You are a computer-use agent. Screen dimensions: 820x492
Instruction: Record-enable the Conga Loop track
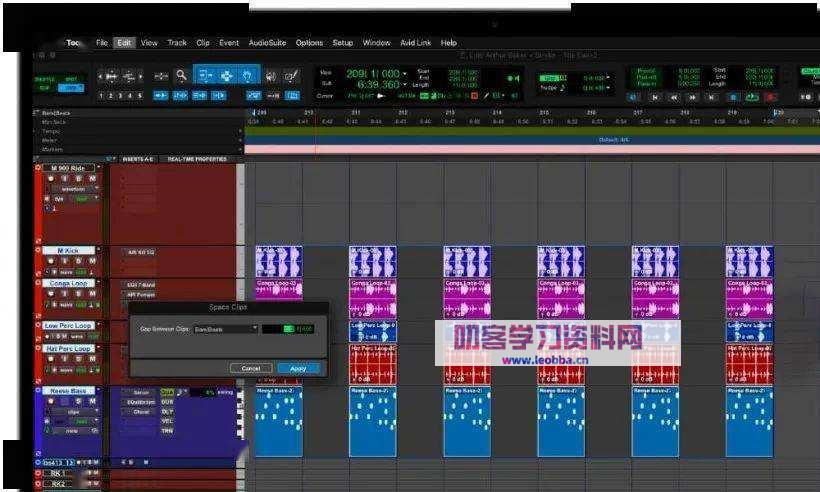click(51, 293)
